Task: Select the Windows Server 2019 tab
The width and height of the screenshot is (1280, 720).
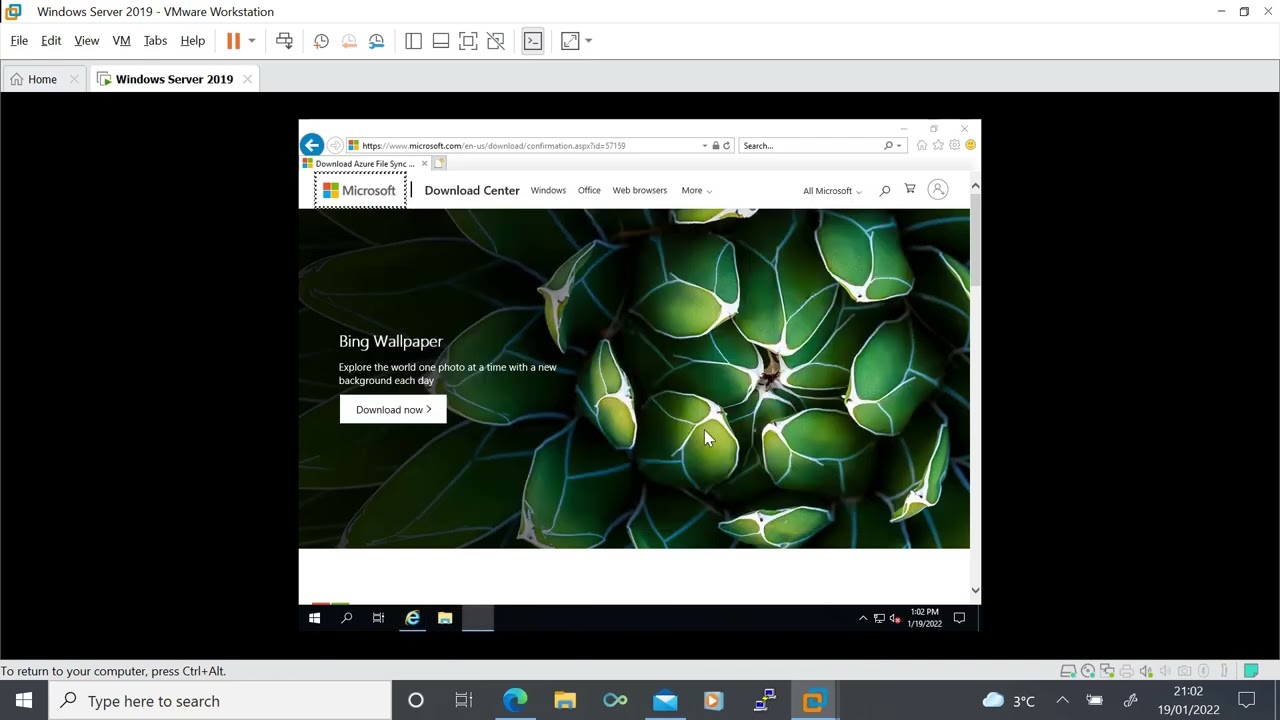Action: point(174,79)
